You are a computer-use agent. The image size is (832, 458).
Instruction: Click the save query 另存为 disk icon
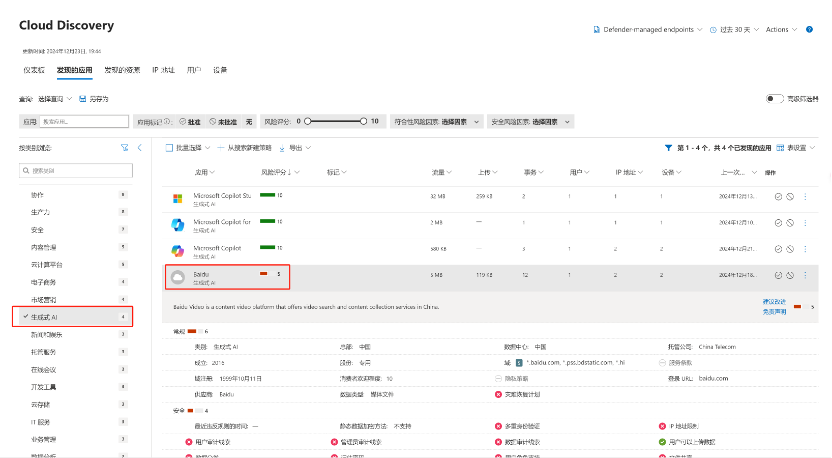[83, 99]
